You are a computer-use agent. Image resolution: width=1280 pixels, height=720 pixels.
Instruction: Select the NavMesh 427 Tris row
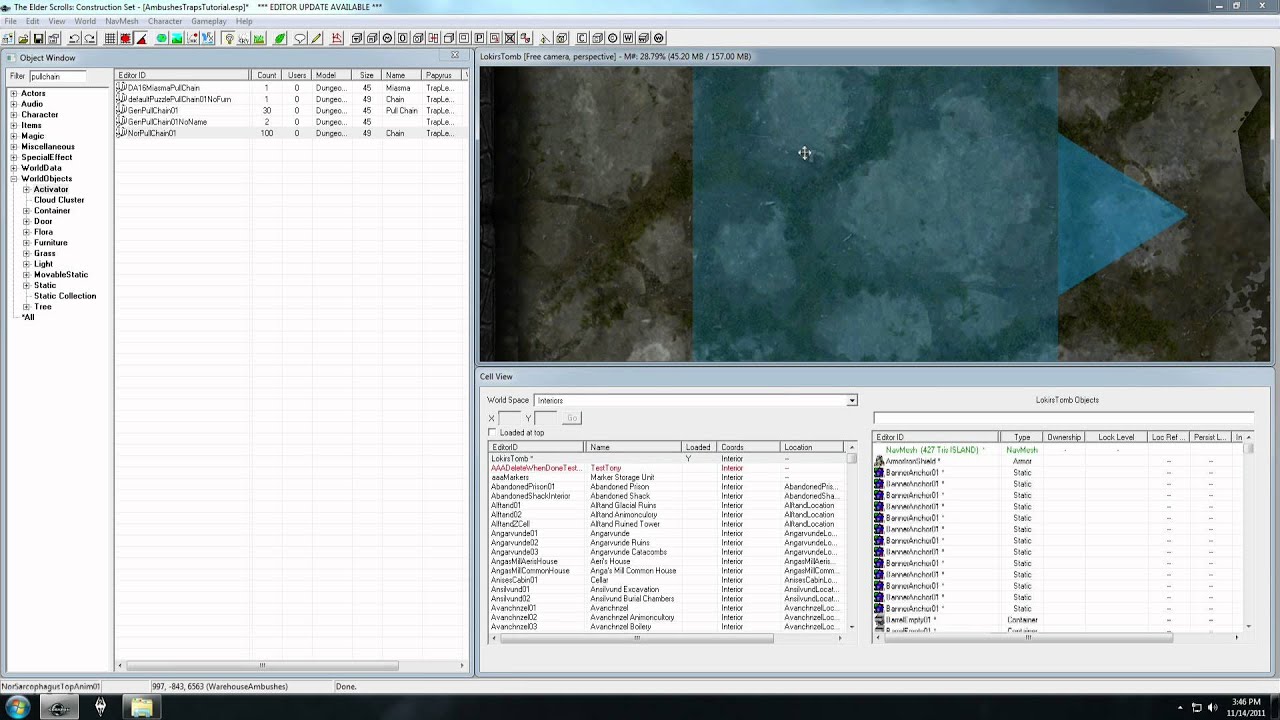point(1060,450)
